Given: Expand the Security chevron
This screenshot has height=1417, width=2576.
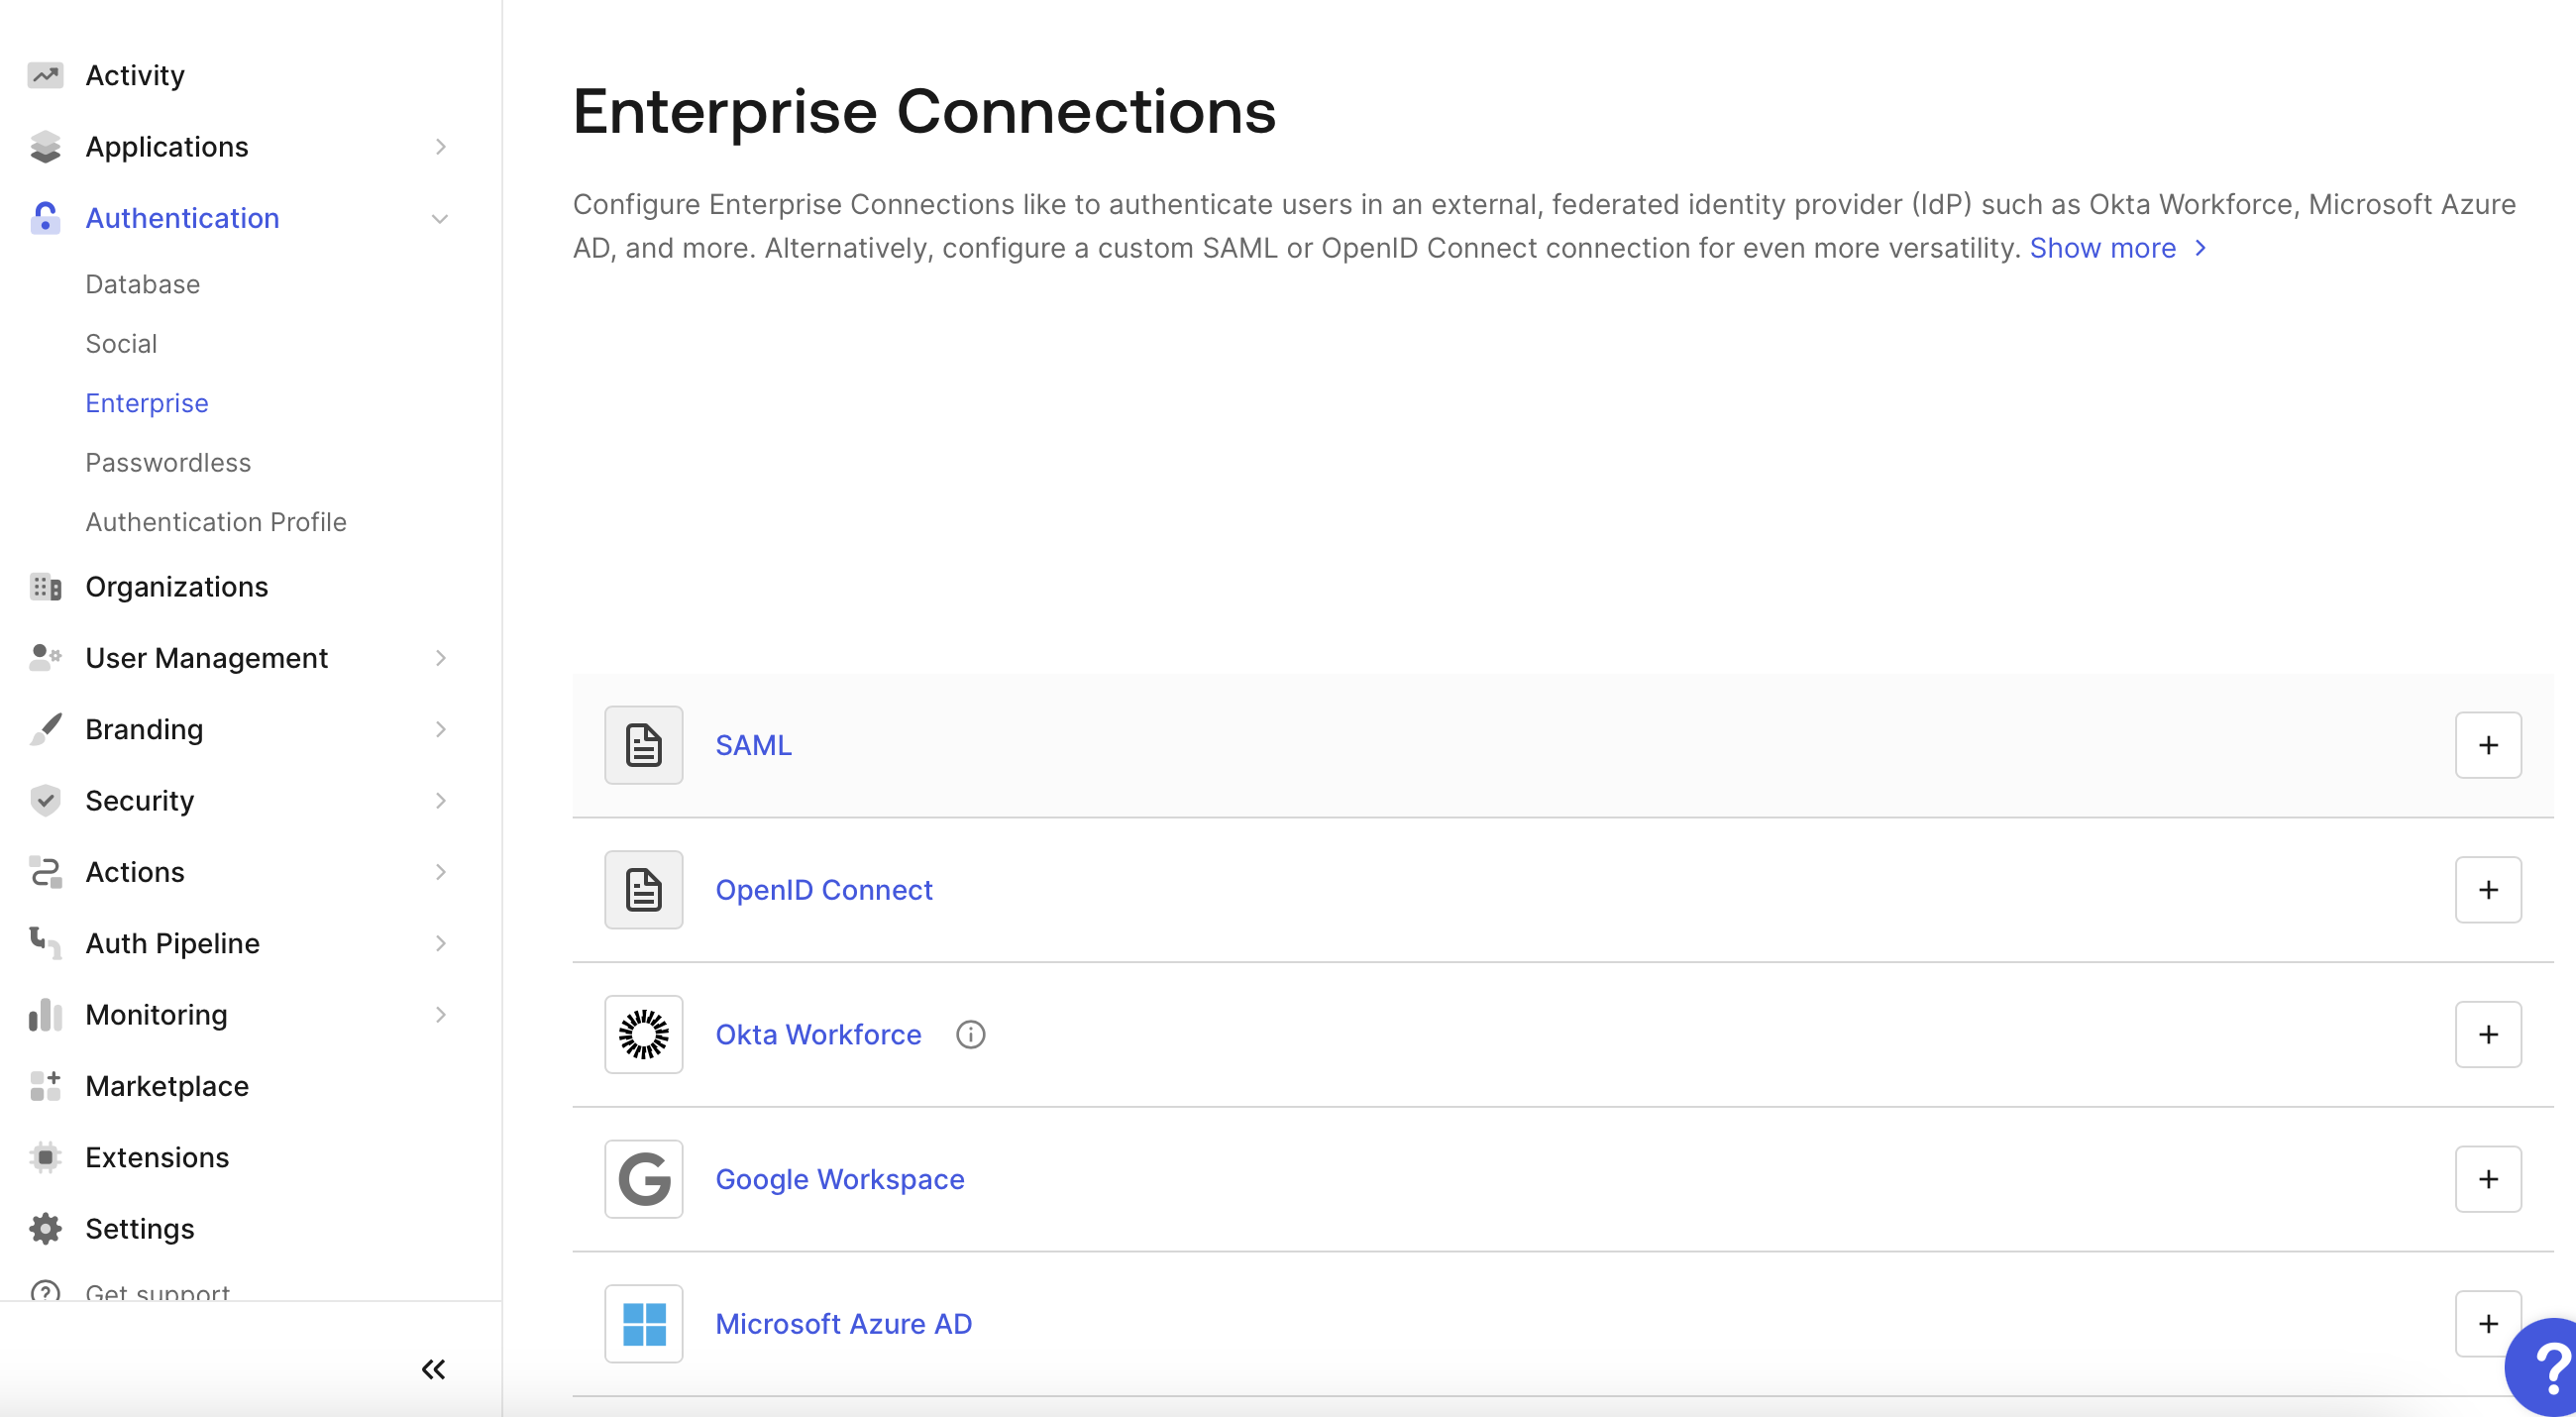Looking at the screenshot, I should click(x=441, y=801).
